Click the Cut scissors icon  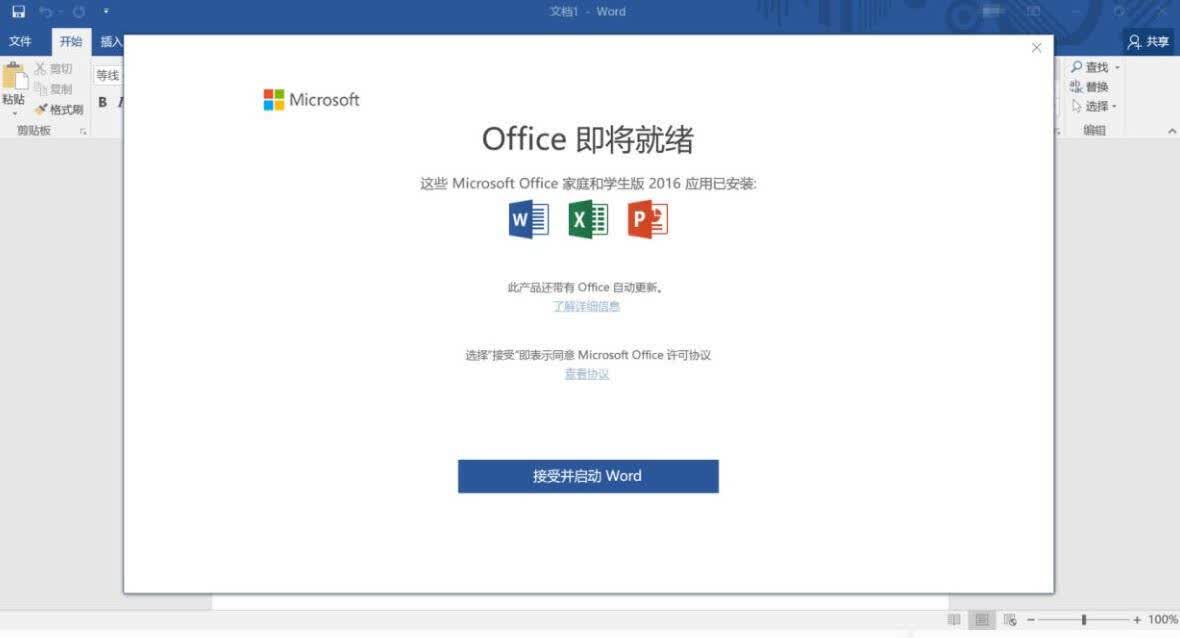(x=41, y=68)
